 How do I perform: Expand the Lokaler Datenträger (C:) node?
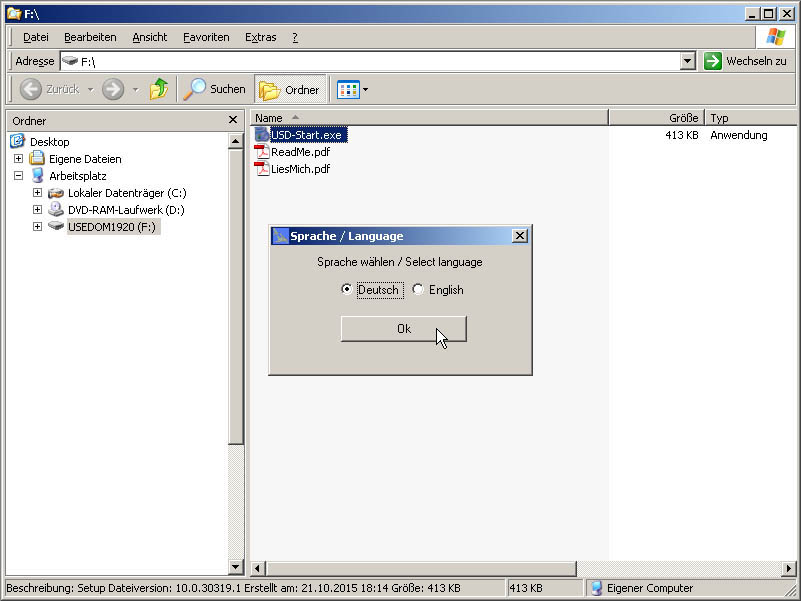point(37,193)
